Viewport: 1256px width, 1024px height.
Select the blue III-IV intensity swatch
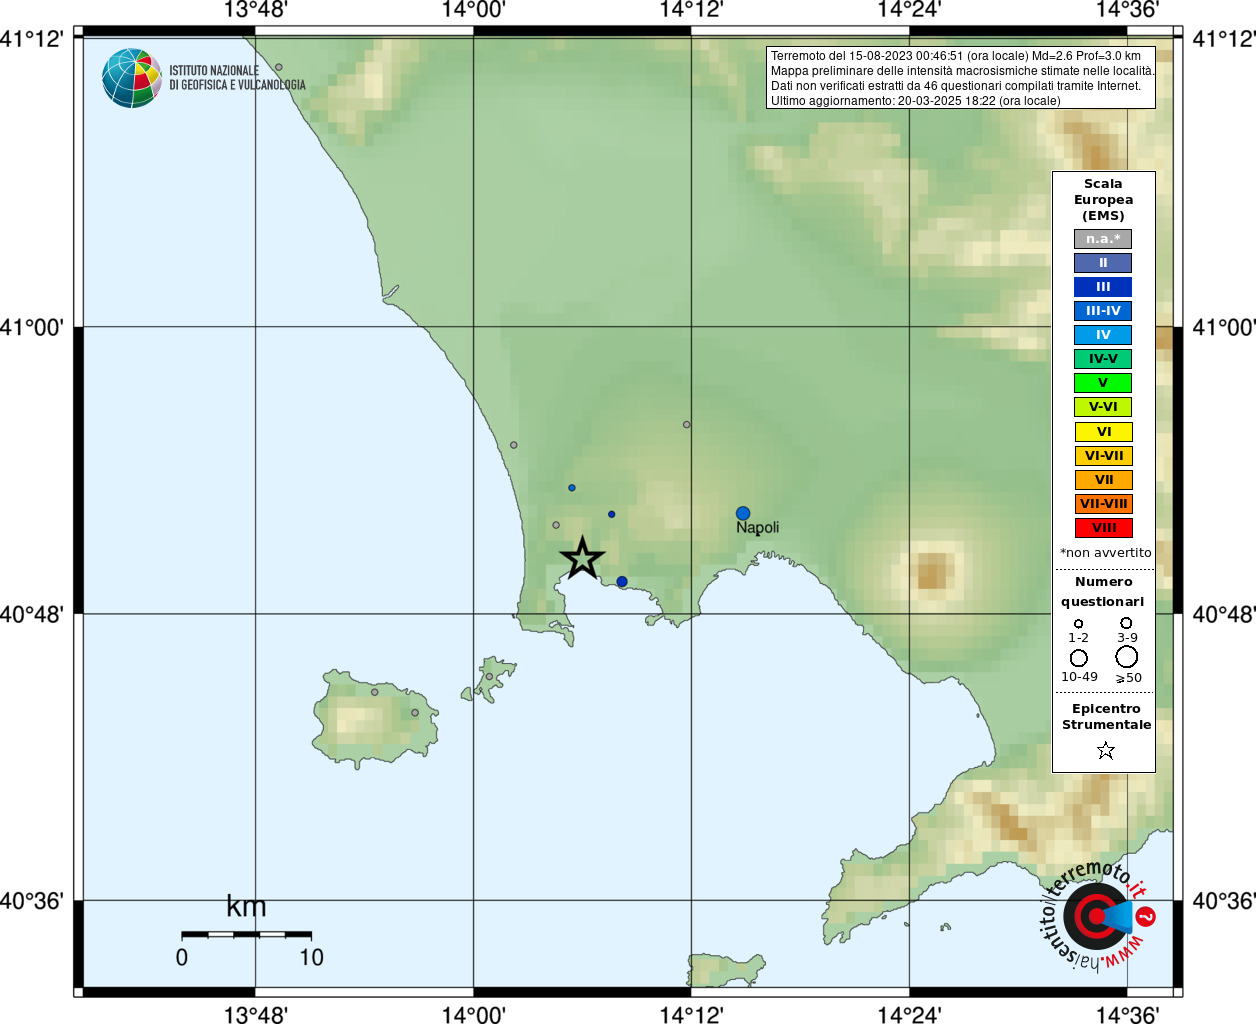1103,311
